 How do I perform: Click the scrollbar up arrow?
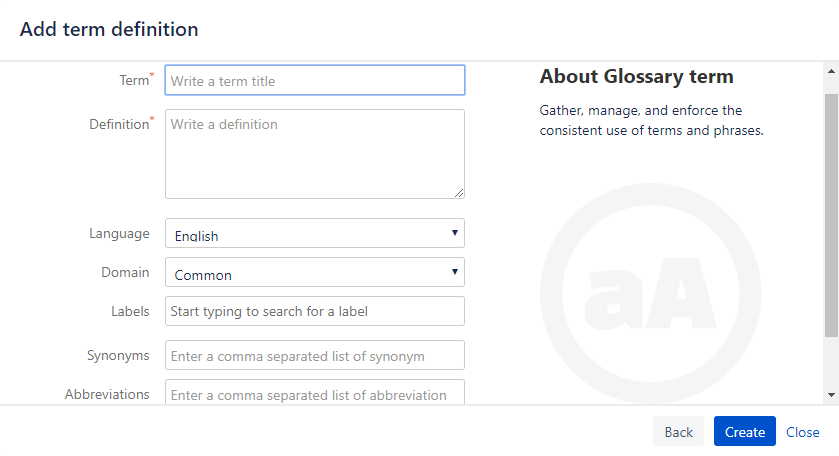(831, 72)
